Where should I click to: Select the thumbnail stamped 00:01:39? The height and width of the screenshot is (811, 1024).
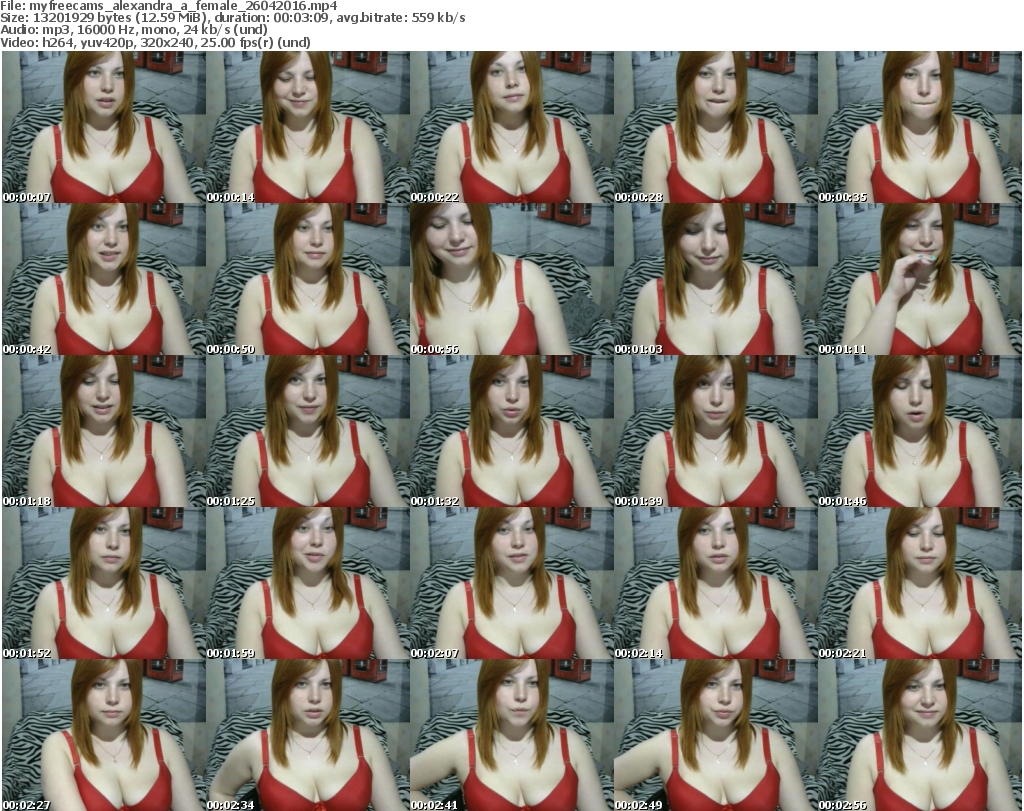coord(716,431)
